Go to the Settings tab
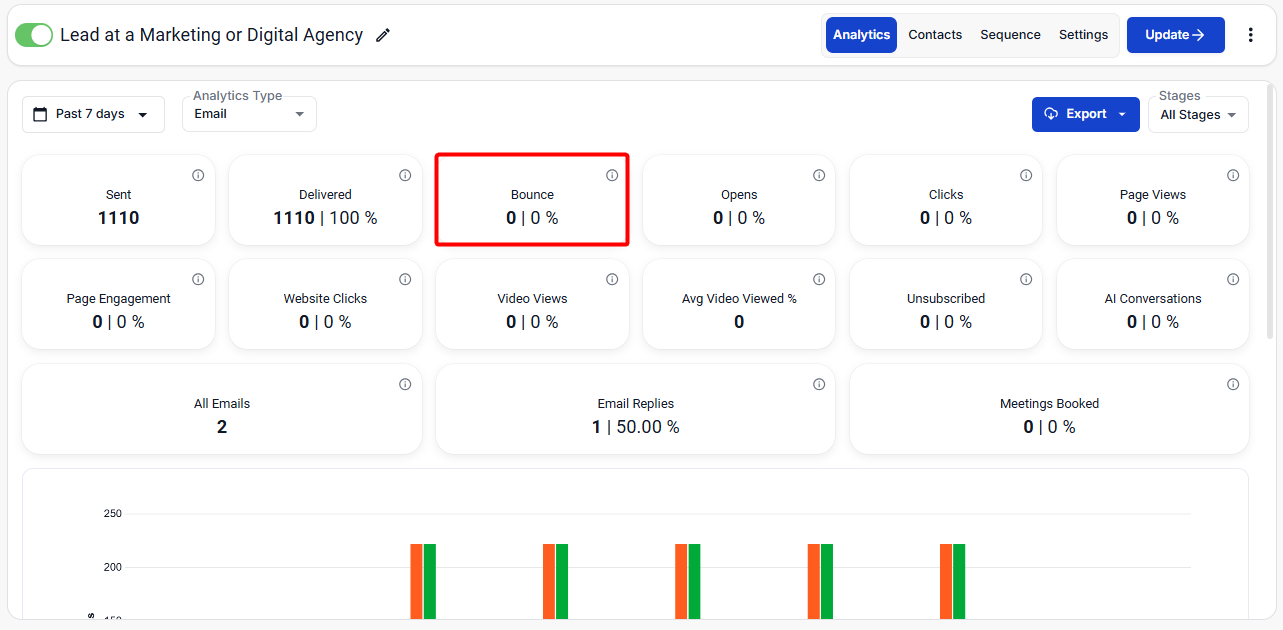This screenshot has height=630, width=1283. (1083, 35)
